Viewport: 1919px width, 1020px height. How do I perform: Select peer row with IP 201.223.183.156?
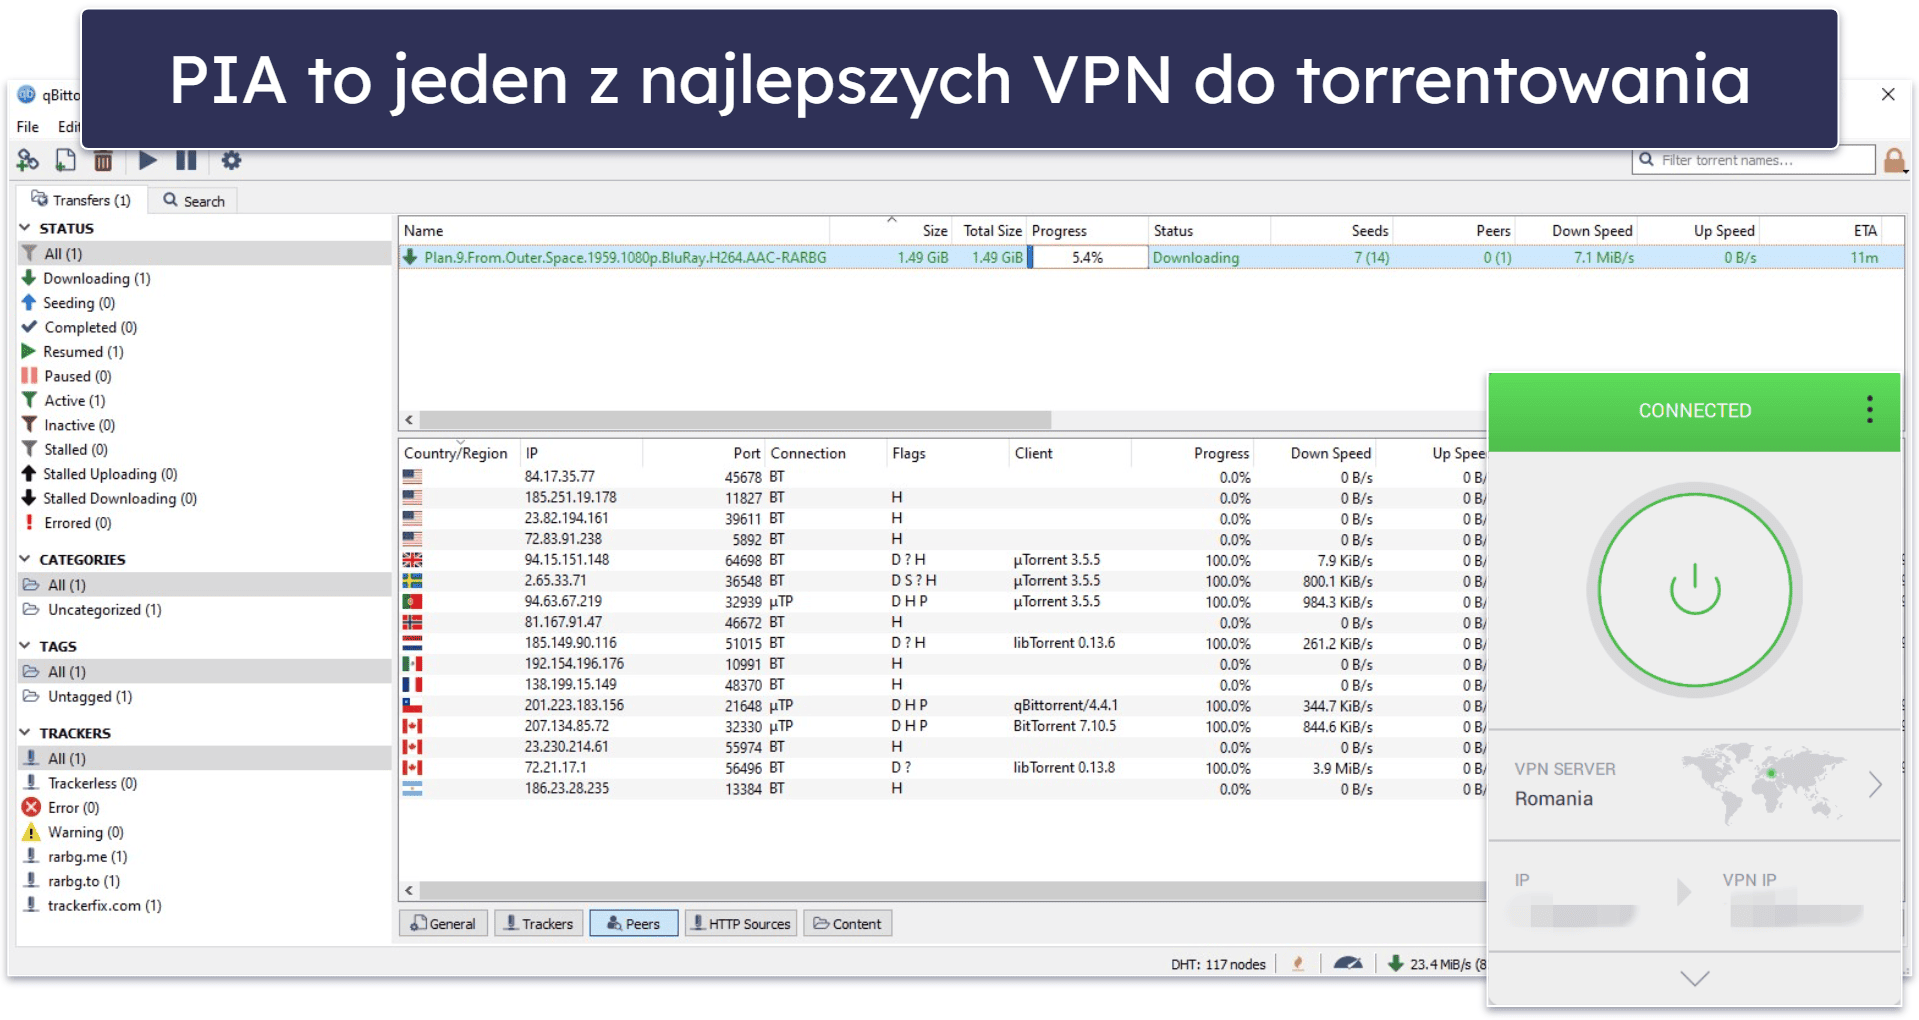click(x=942, y=706)
